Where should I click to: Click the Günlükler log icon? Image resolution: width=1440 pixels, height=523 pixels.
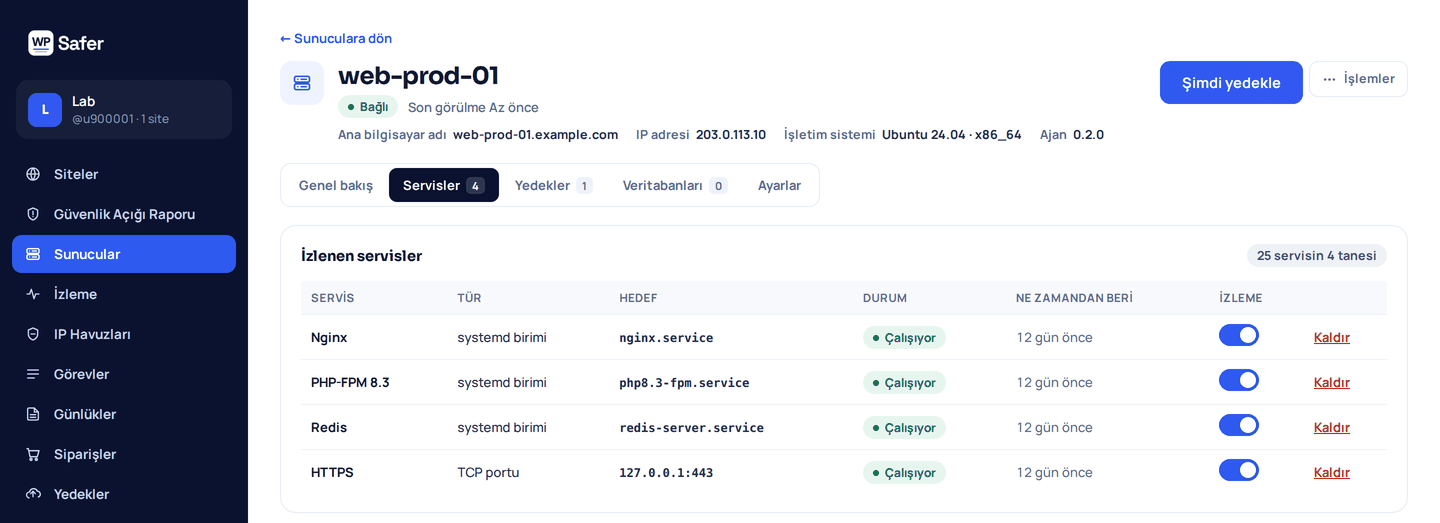33,414
